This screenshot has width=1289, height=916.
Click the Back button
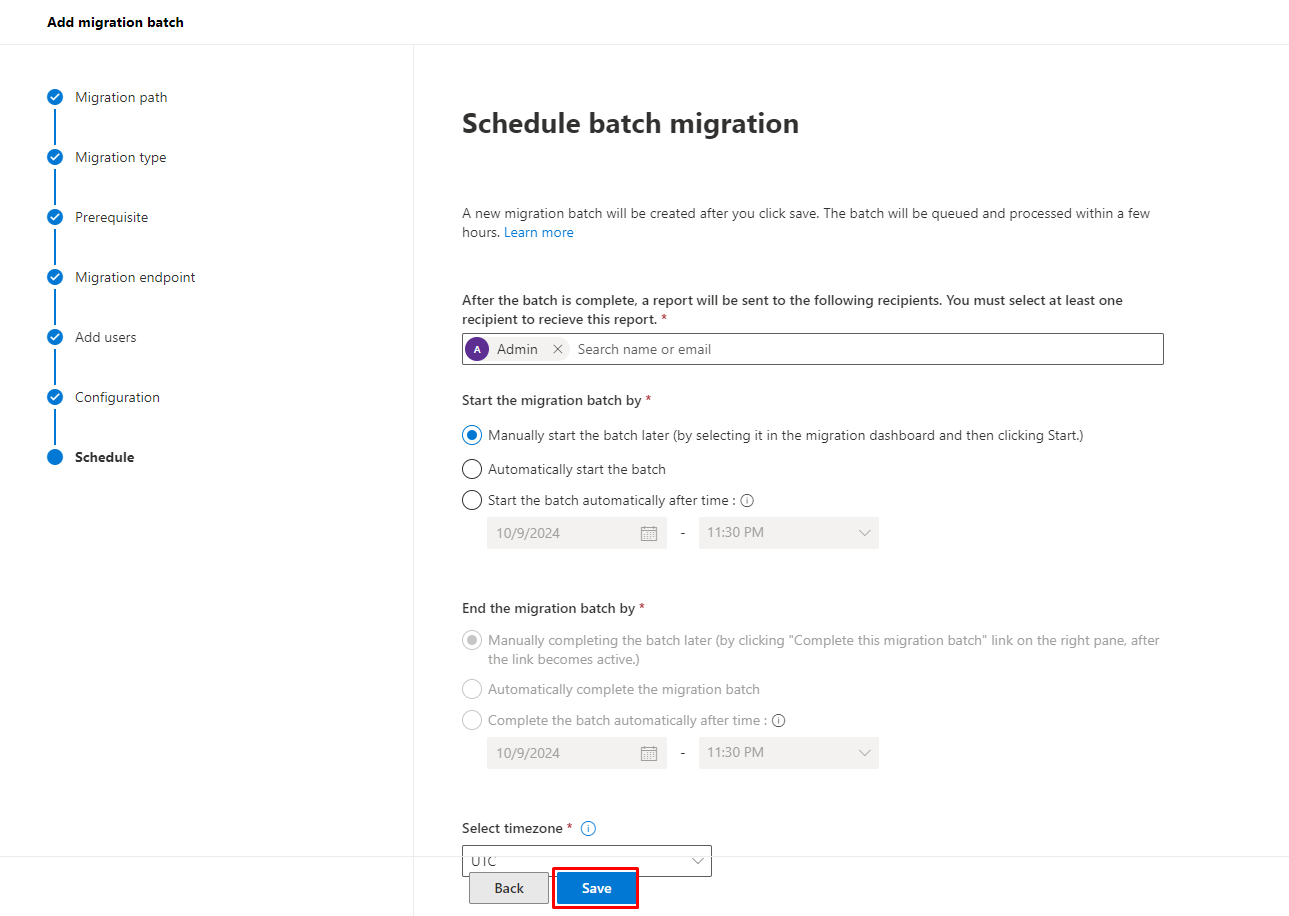(509, 888)
